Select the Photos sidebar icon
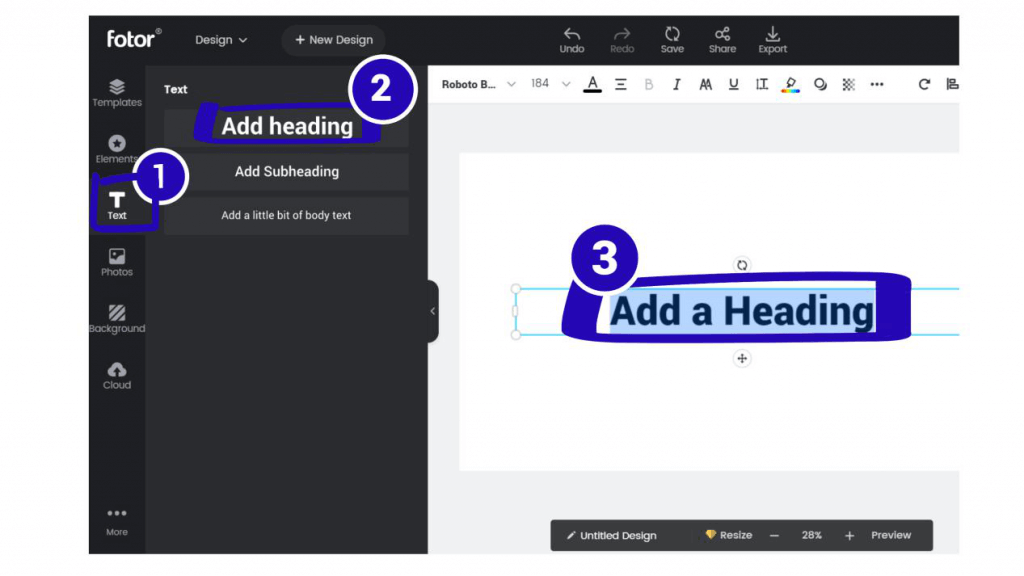The height and width of the screenshot is (576, 1024). click(117, 263)
